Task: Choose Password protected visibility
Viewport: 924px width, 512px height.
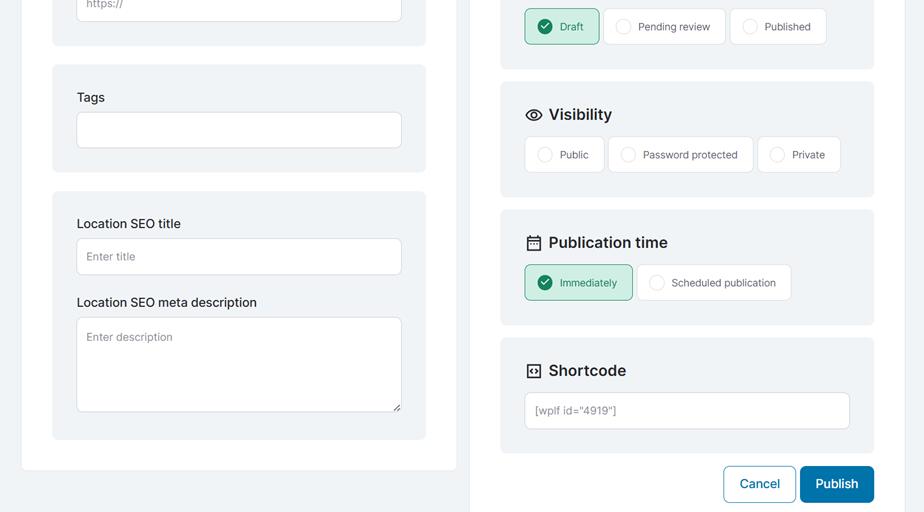Action: click(x=681, y=154)
